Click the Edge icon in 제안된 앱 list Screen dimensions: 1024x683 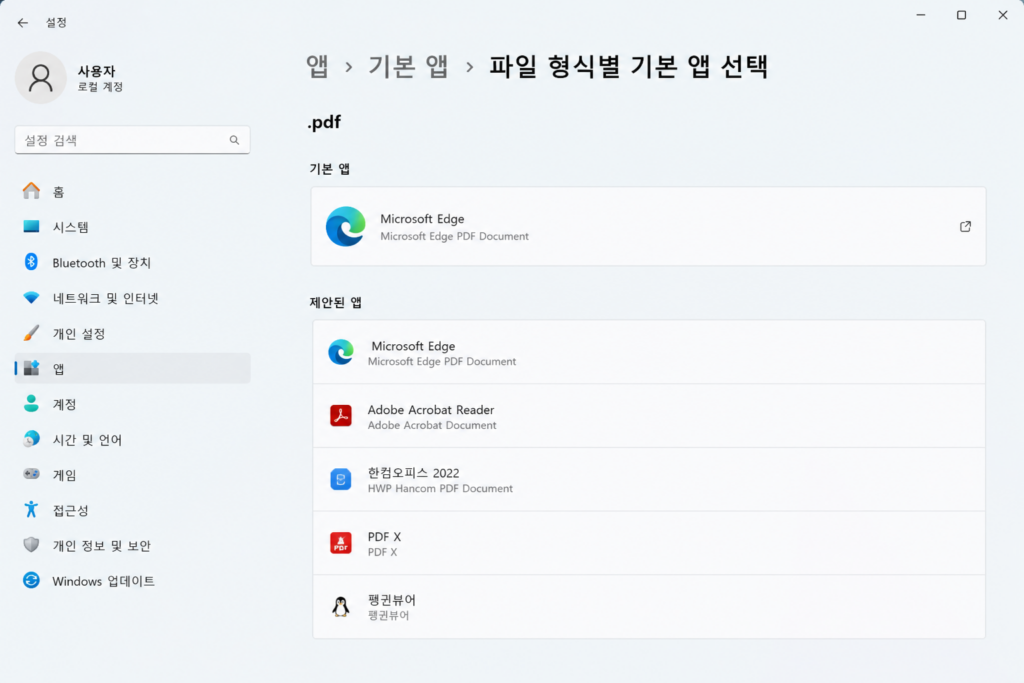coord(341,352)
